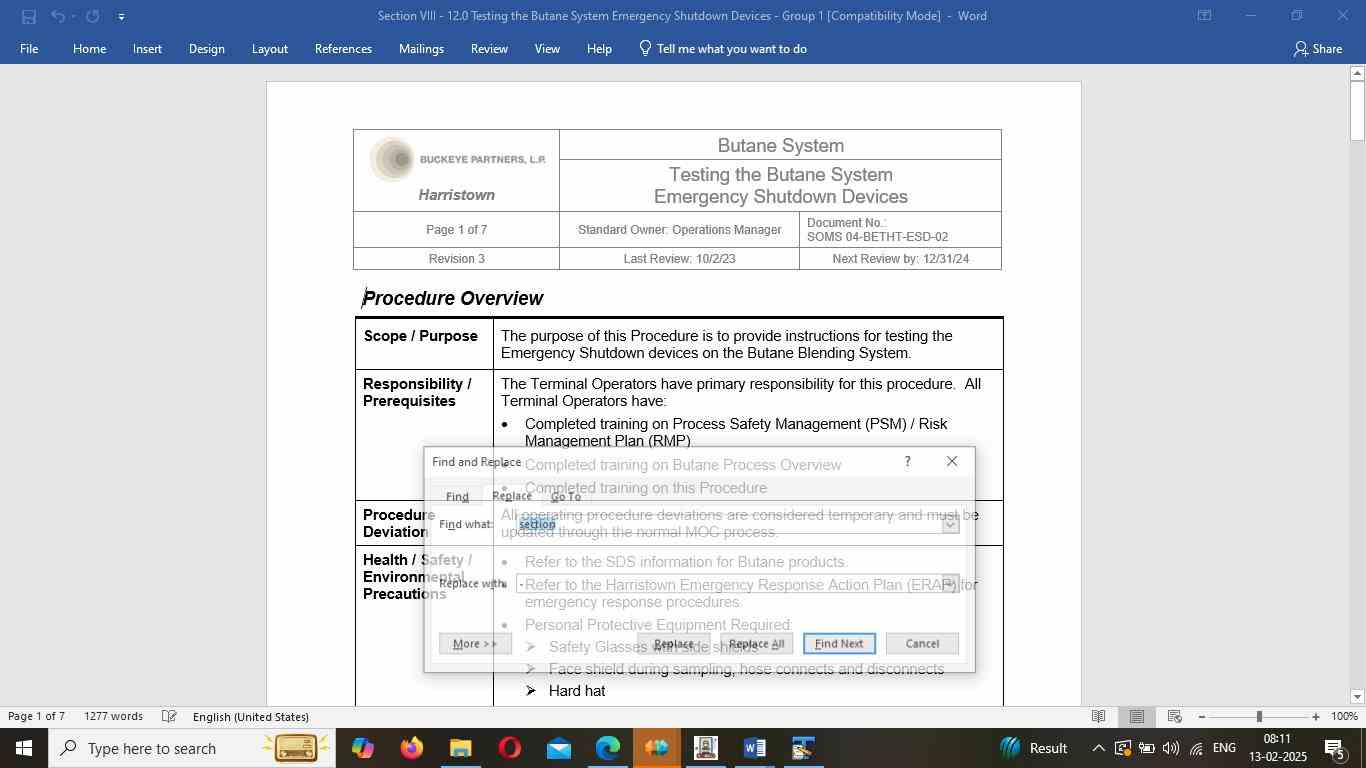1366x768 pixels.
Task: Switch to Read Mode view icon
Action: point(1098,716)
